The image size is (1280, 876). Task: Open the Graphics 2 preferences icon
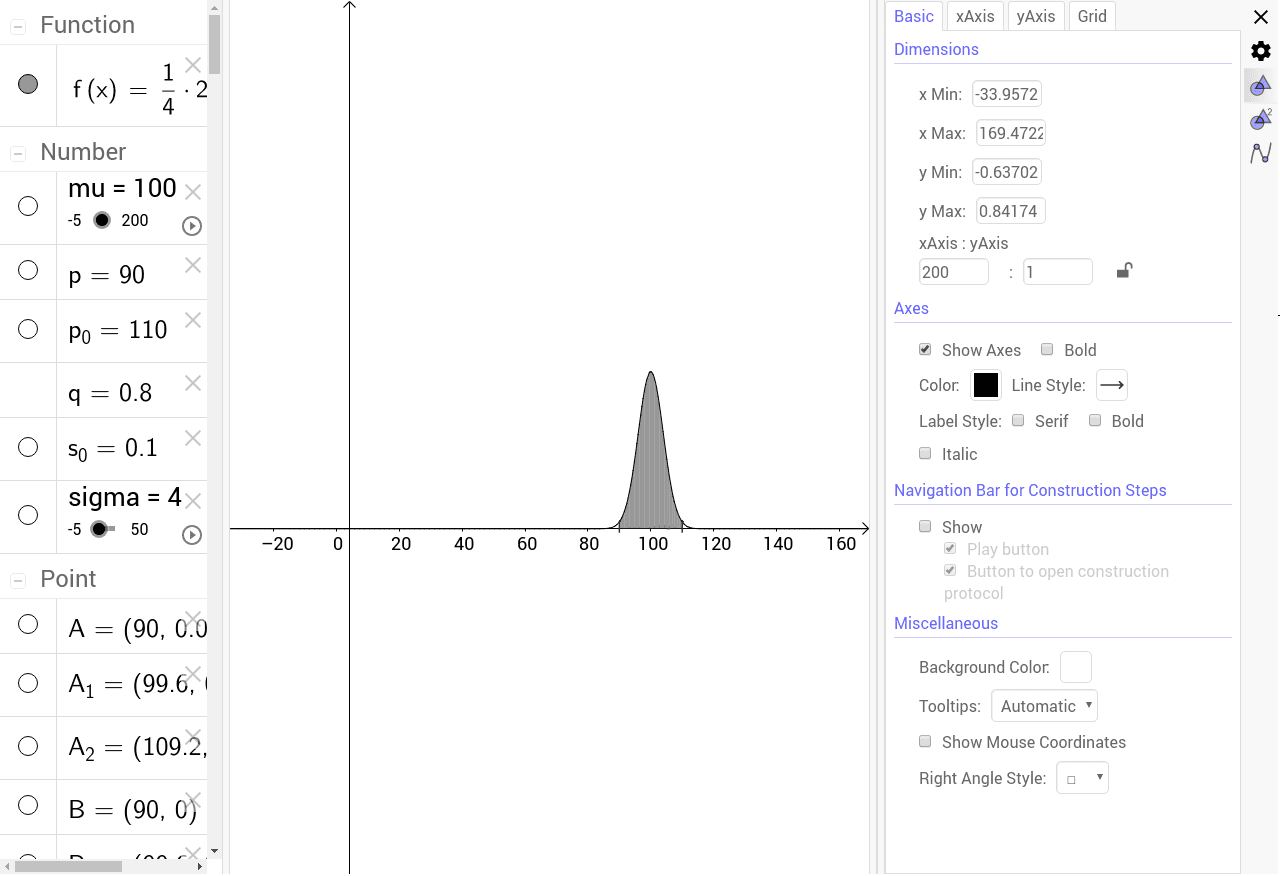1258,119
